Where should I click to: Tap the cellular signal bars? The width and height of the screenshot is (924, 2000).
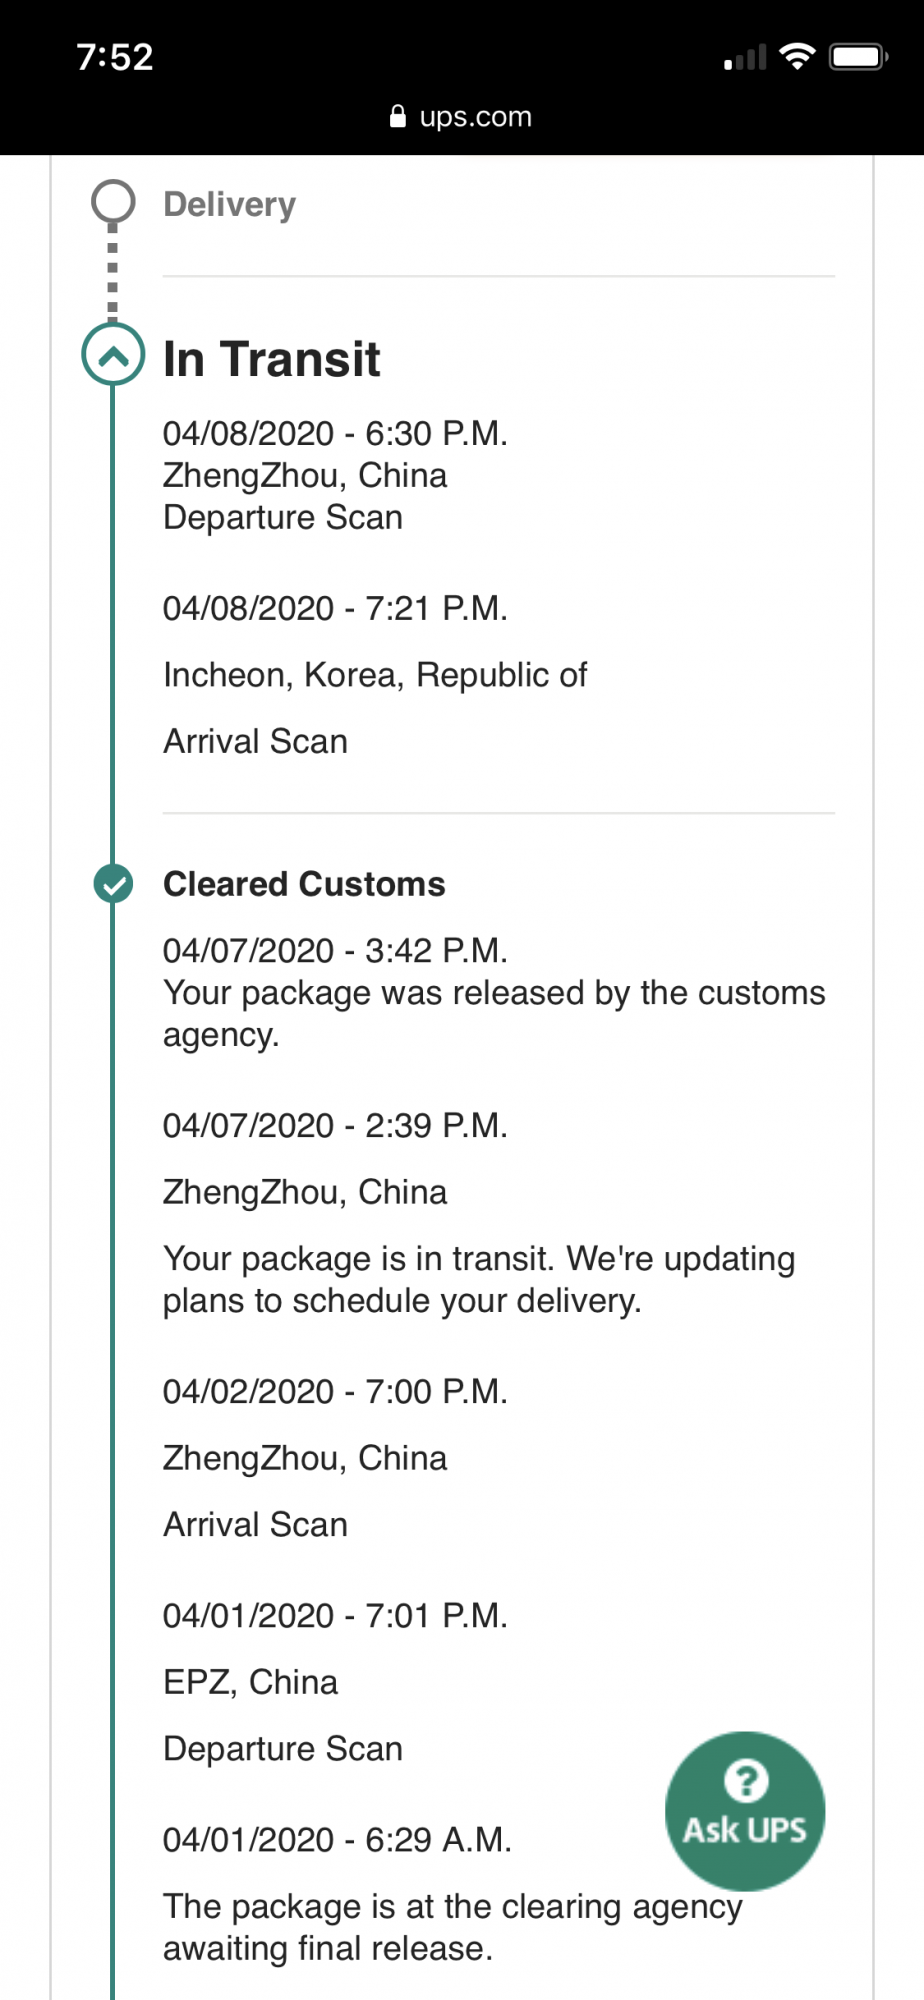[x=745, y=58]
